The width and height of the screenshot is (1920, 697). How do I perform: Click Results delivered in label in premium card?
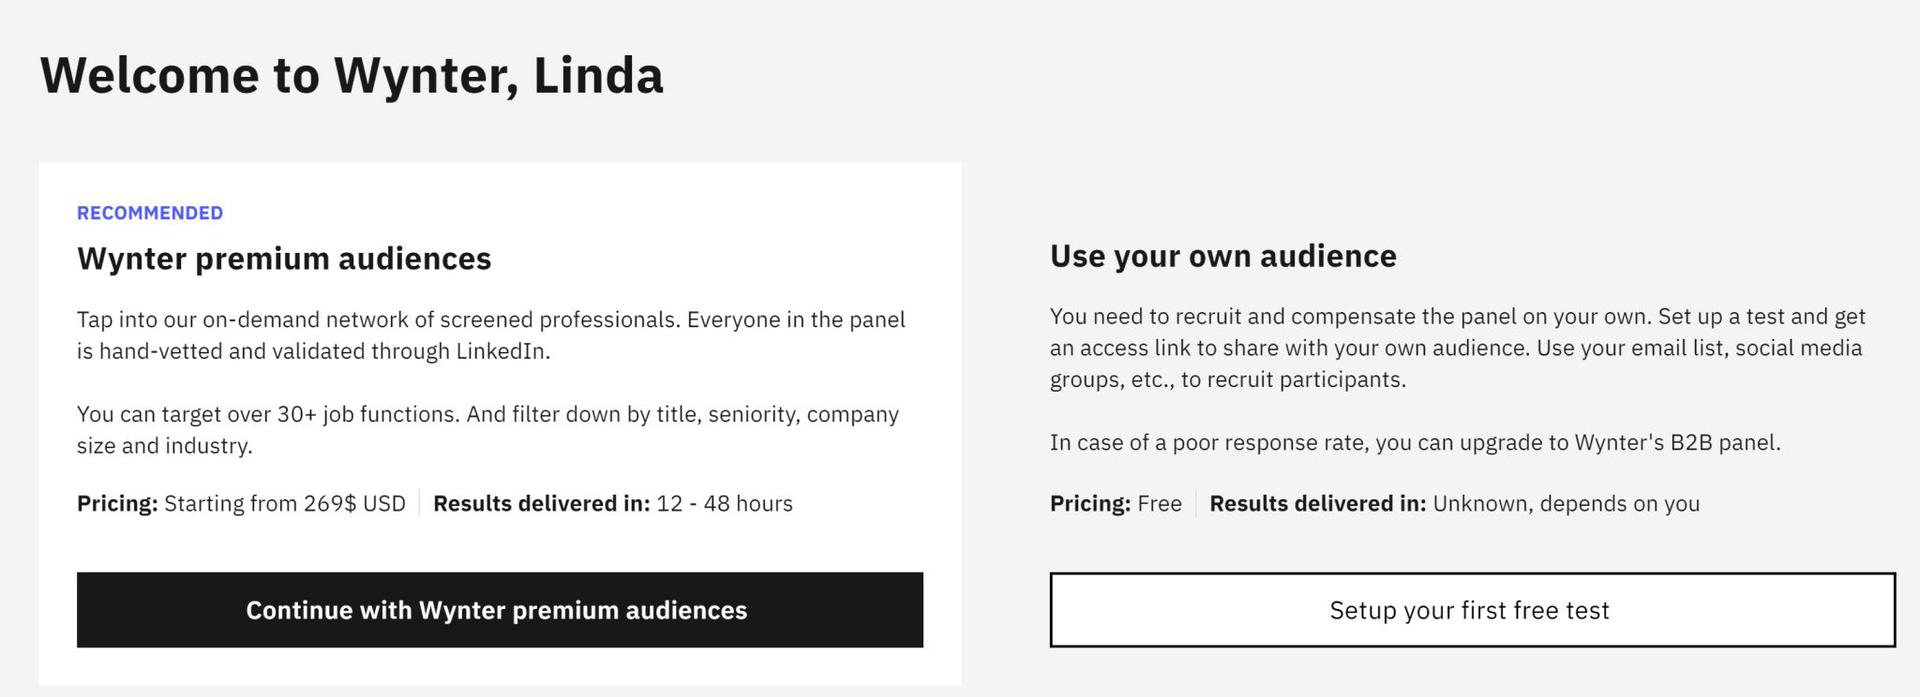pos(541,504)
